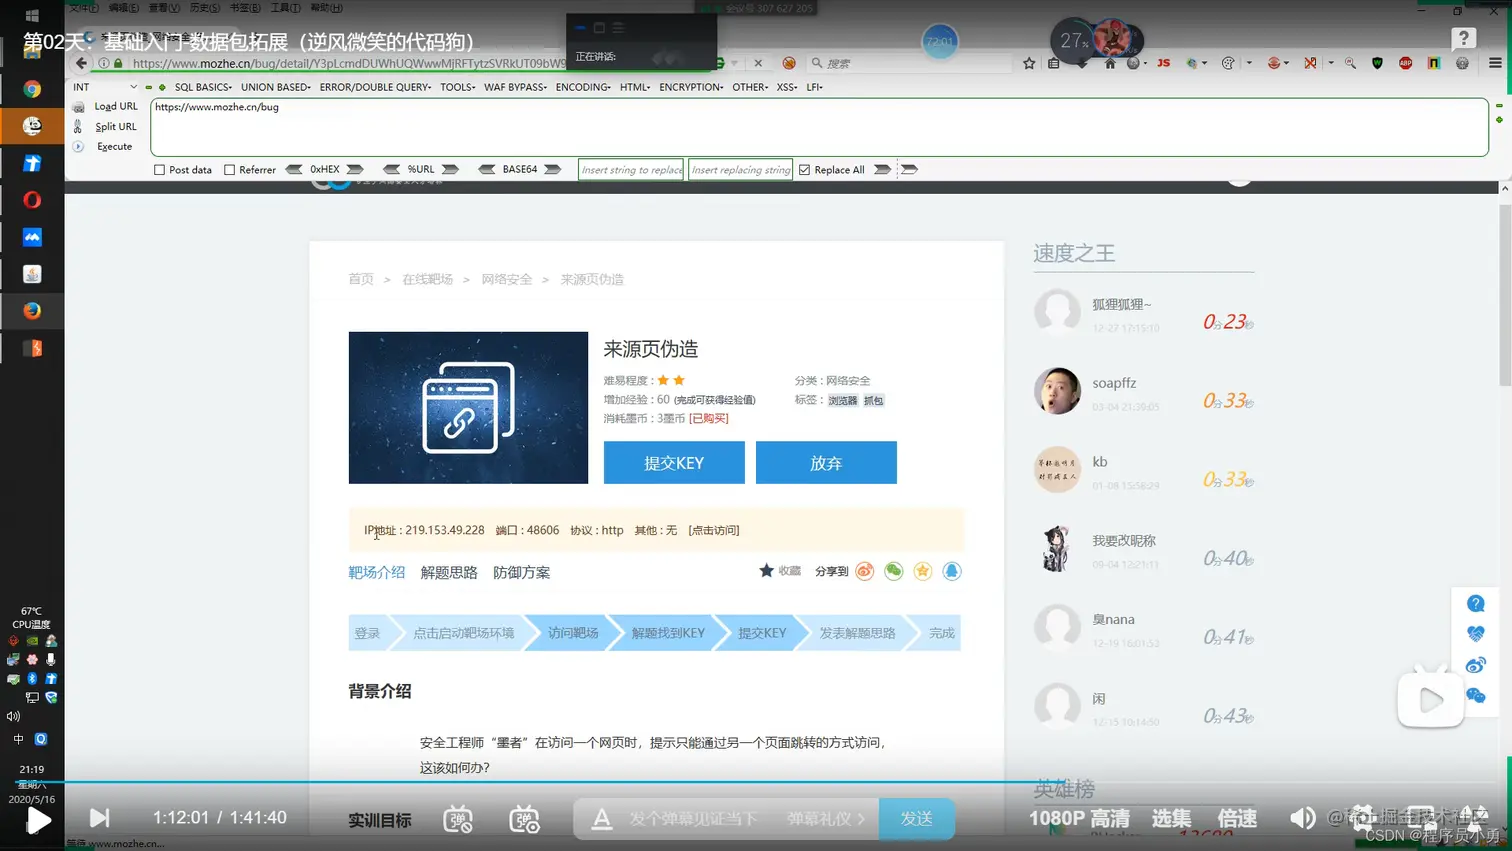Open 在线靶场 breadcrumb link
The image size is (1512, 851).
tap(427, 279)
